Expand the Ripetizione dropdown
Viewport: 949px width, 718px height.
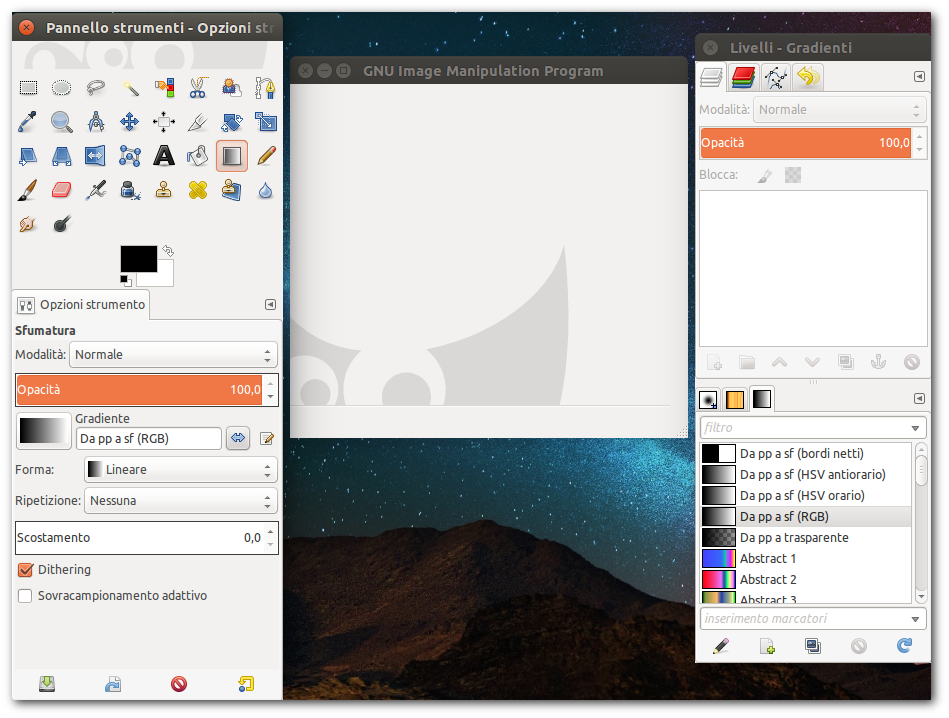pos(180,500)
